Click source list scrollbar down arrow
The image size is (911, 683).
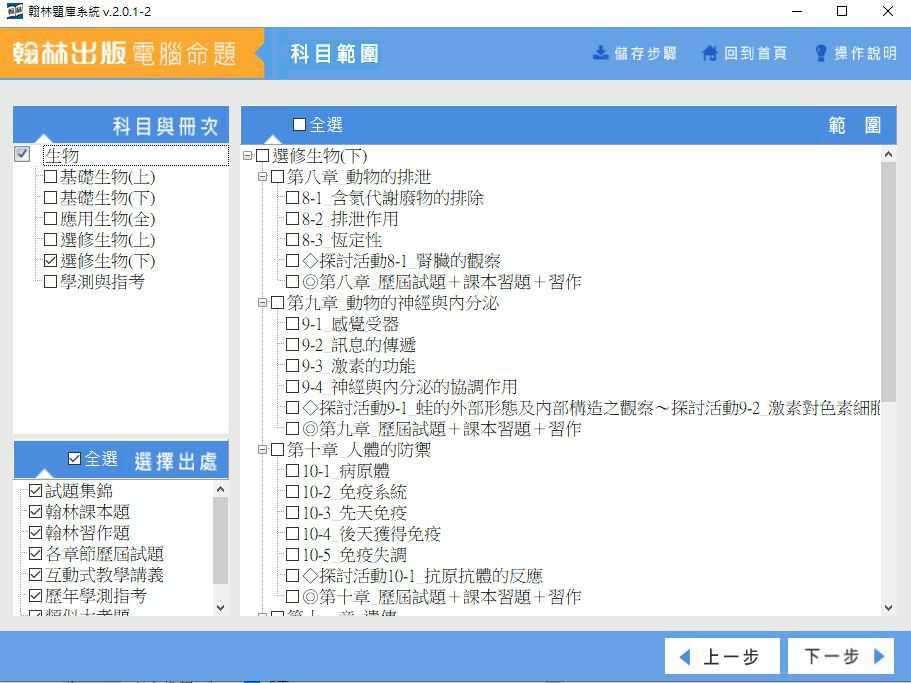tap(220, 607)
